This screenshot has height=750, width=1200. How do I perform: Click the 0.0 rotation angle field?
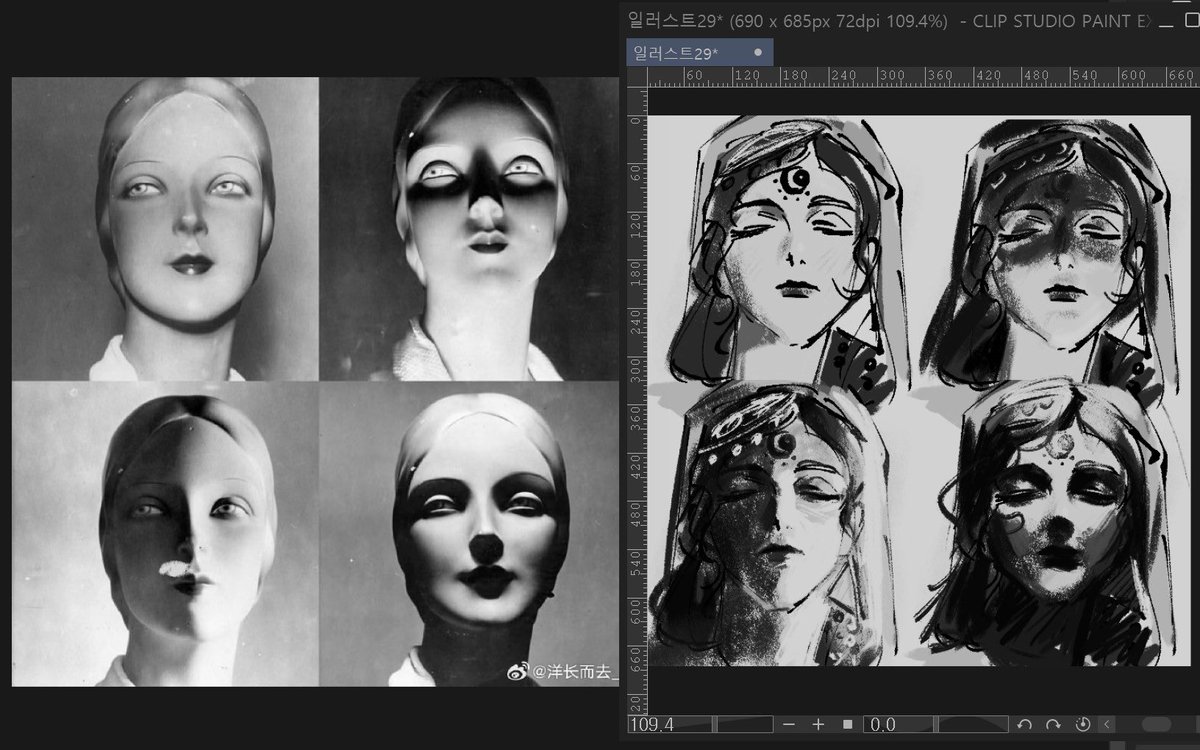[900, 724]
